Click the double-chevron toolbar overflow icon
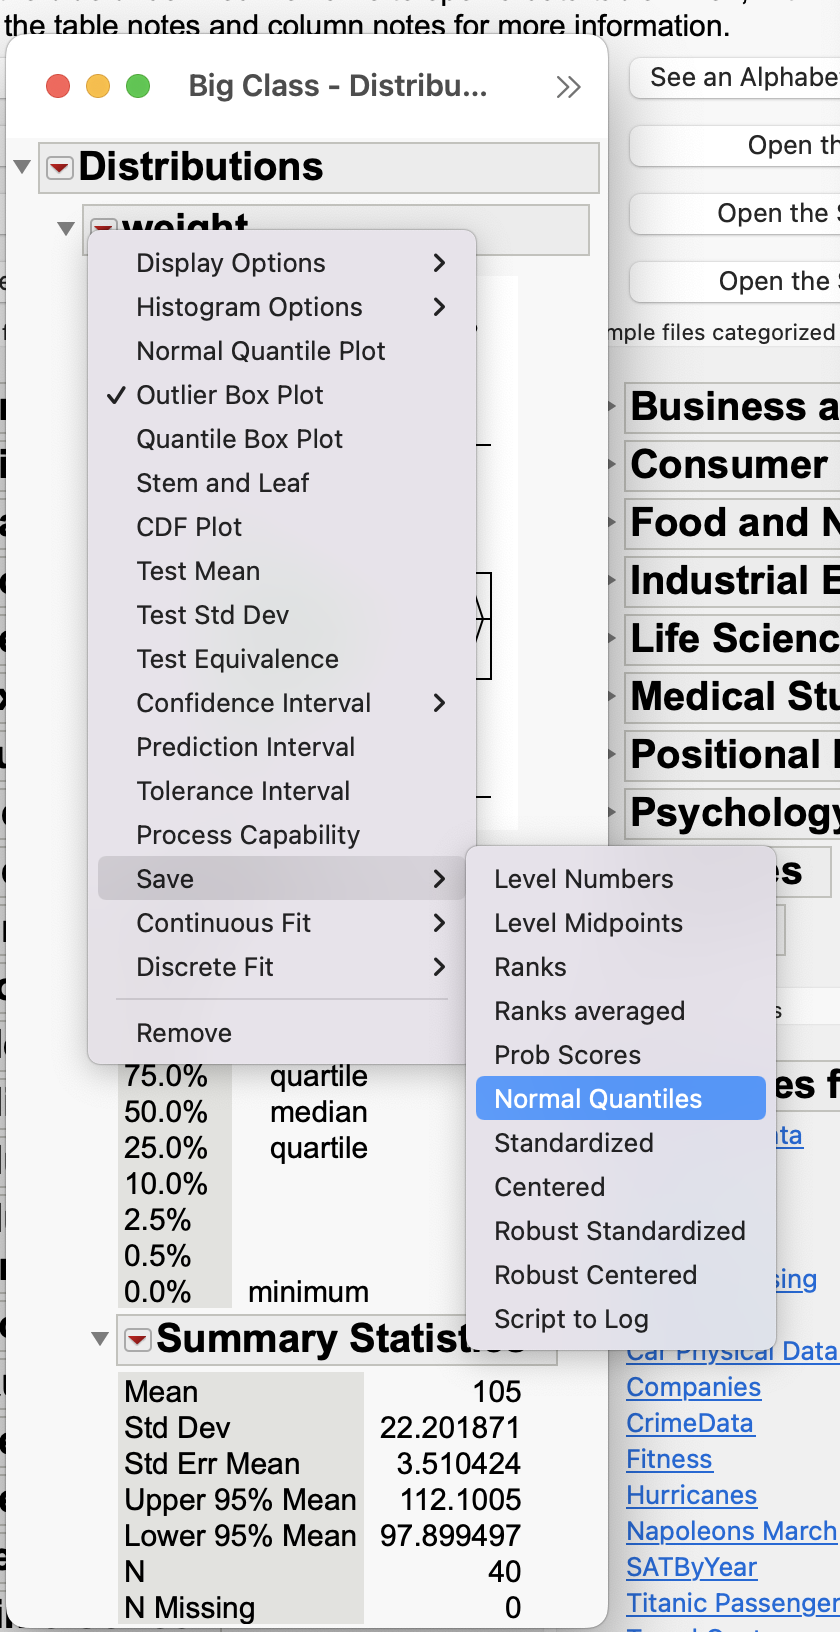 click(x=568, y=88)
